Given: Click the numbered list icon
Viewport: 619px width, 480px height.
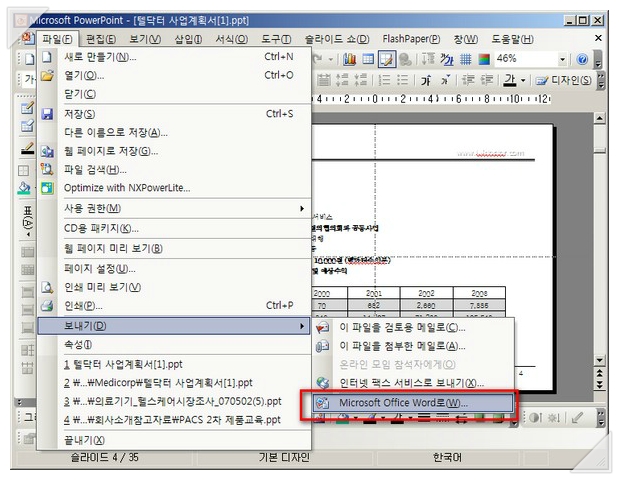Looking at the screenshot, I should pos(385,80).
